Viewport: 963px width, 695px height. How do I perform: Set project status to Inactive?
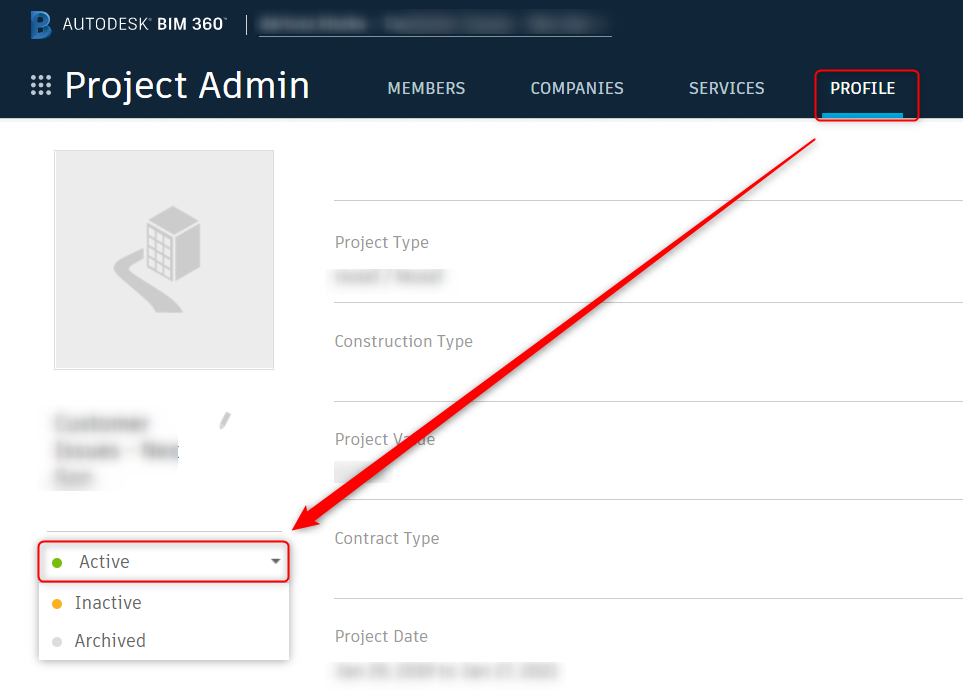click(x=109, y=602)
